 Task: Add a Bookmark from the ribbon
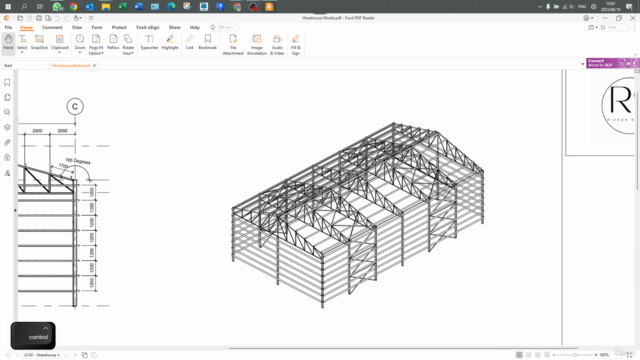point(207,42)
